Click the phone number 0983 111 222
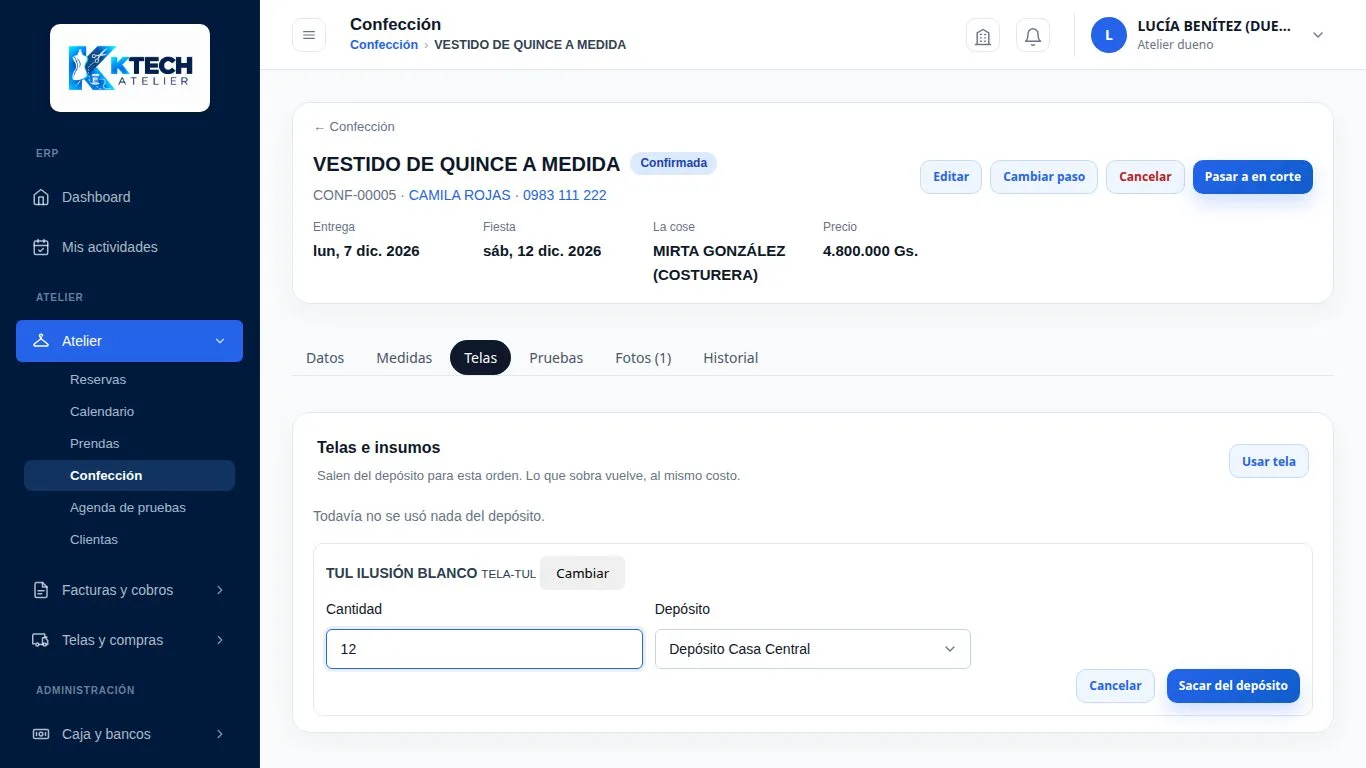Viewport: 1366px width, 768px height. pyautogui.click(x=565, y=195)
